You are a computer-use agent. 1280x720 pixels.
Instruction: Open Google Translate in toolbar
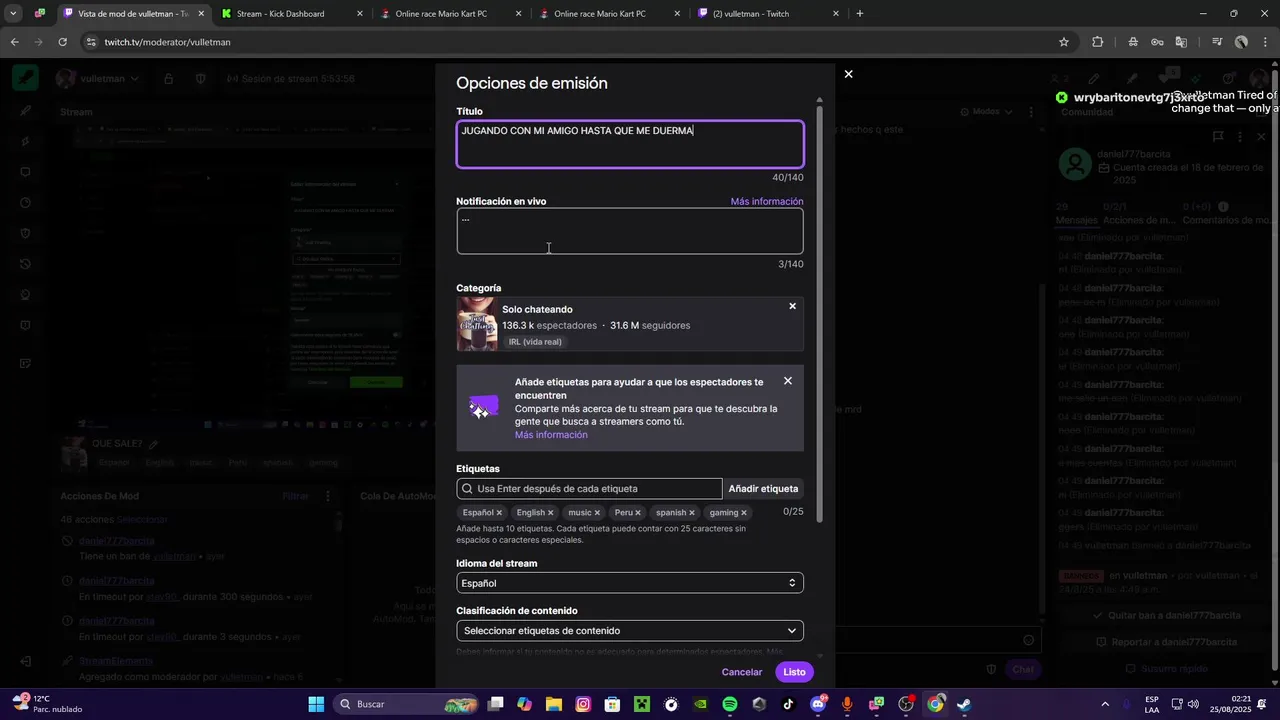pyautogui.click(x=1181, y=42)
